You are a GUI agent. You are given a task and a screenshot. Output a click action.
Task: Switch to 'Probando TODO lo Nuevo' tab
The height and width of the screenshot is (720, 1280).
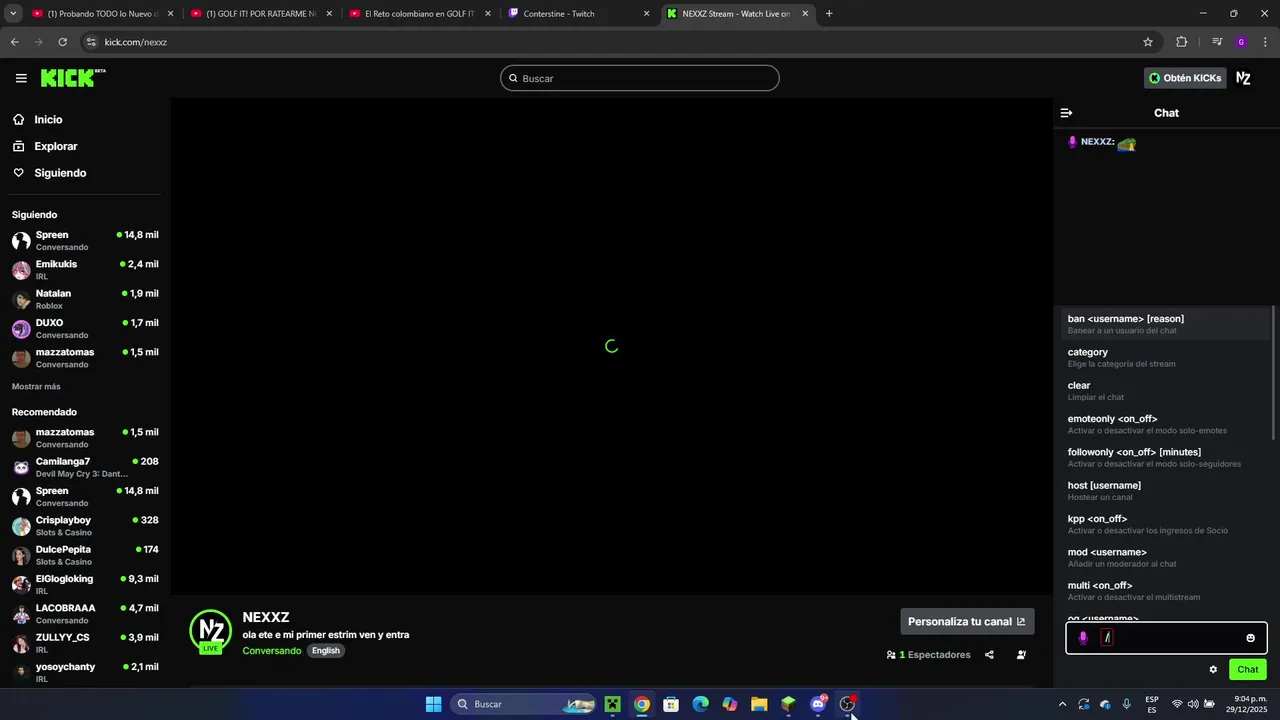click(102, 14)
